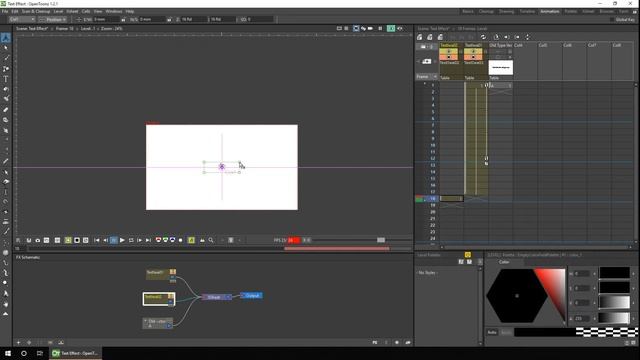Viewport: 640px width, 360px height.
Task: Click the frame slider handle in viewer
Action: point(381,240)
